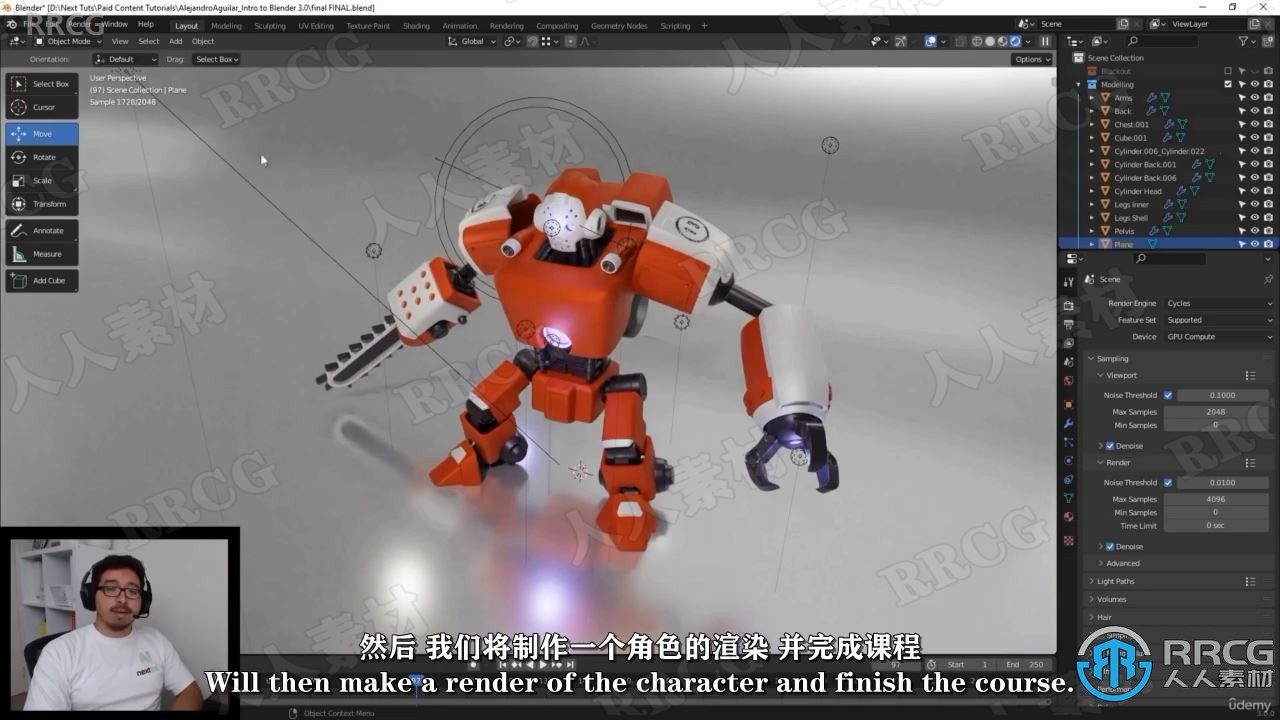Select the Select Box tool

41,84
